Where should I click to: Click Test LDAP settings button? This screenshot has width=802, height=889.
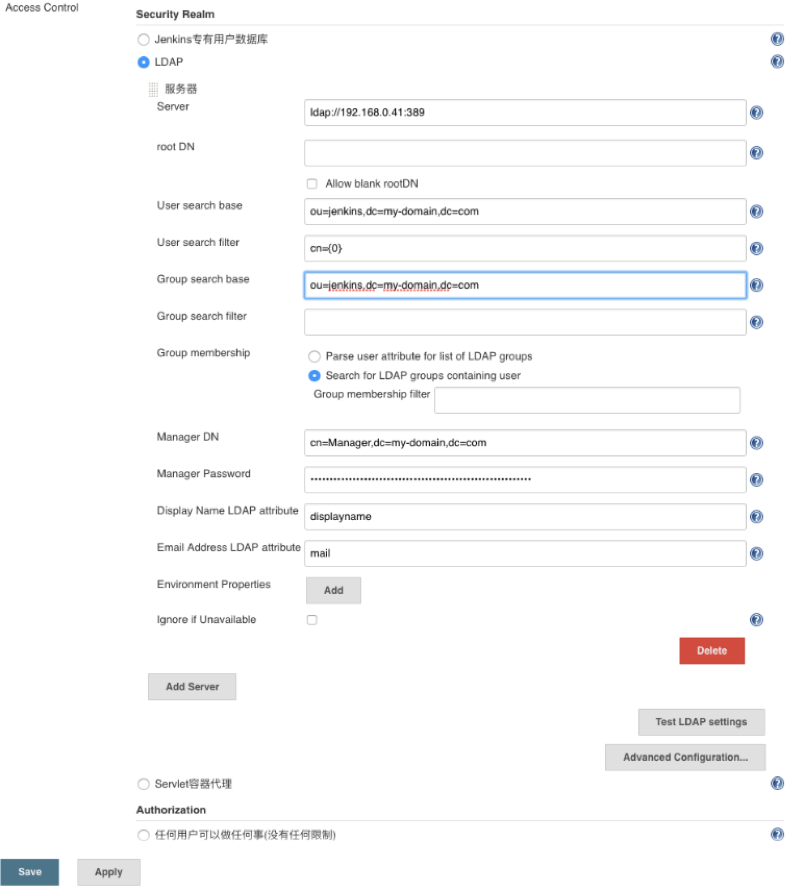point(701,722)
